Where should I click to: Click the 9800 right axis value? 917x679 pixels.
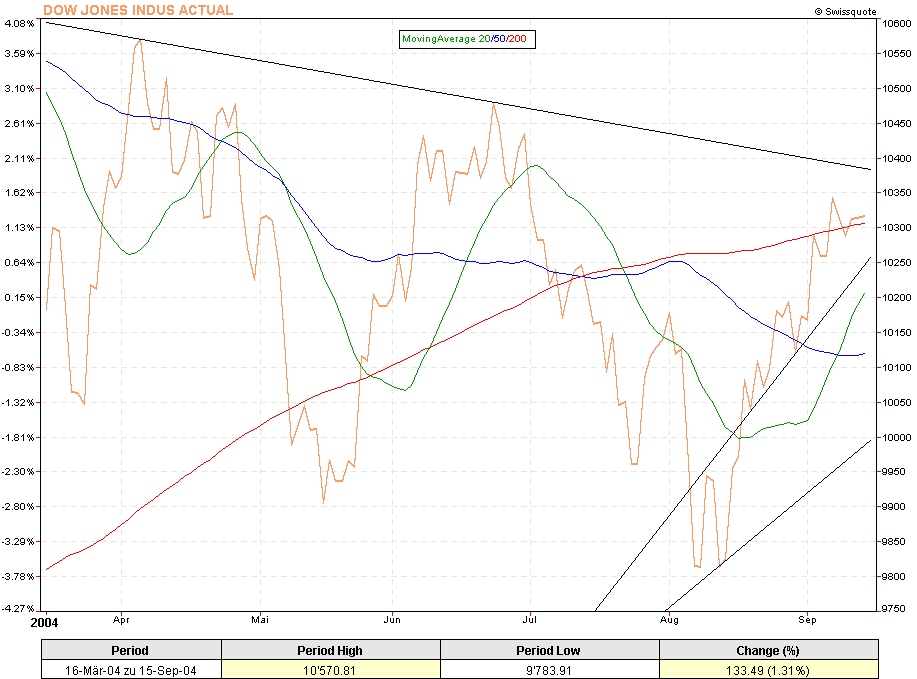click(894, 576)
